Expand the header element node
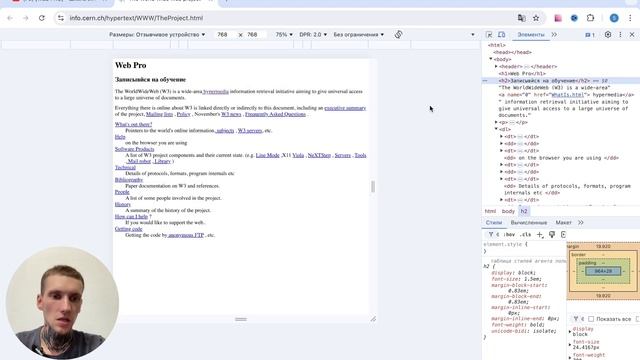640x360 pixels. (x=496, y=66)
